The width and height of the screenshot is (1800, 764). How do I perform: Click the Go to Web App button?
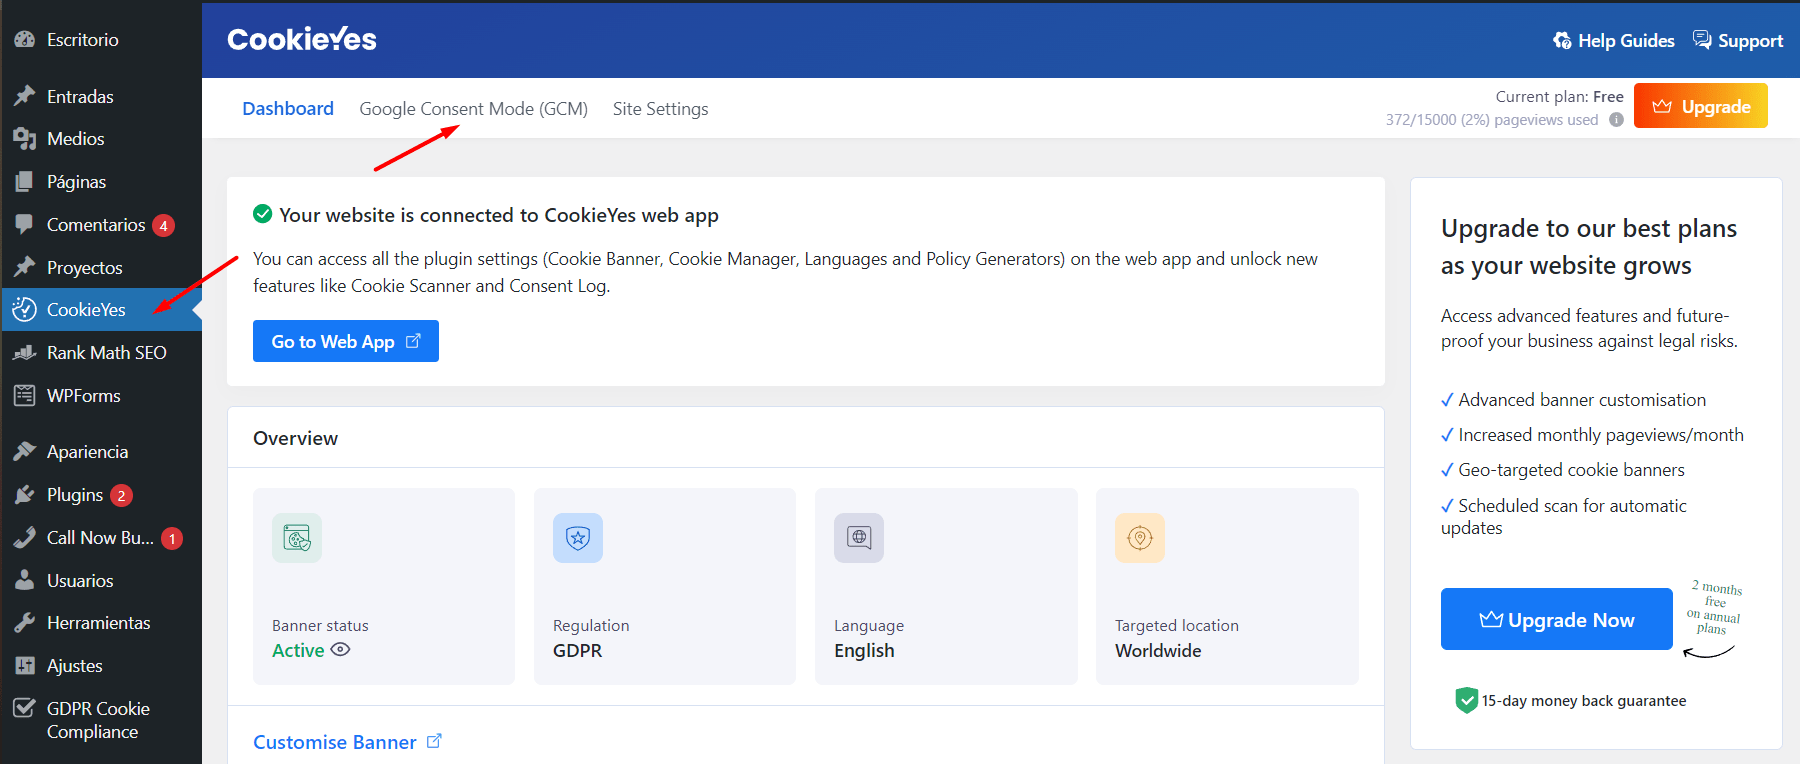coord(346,341)
